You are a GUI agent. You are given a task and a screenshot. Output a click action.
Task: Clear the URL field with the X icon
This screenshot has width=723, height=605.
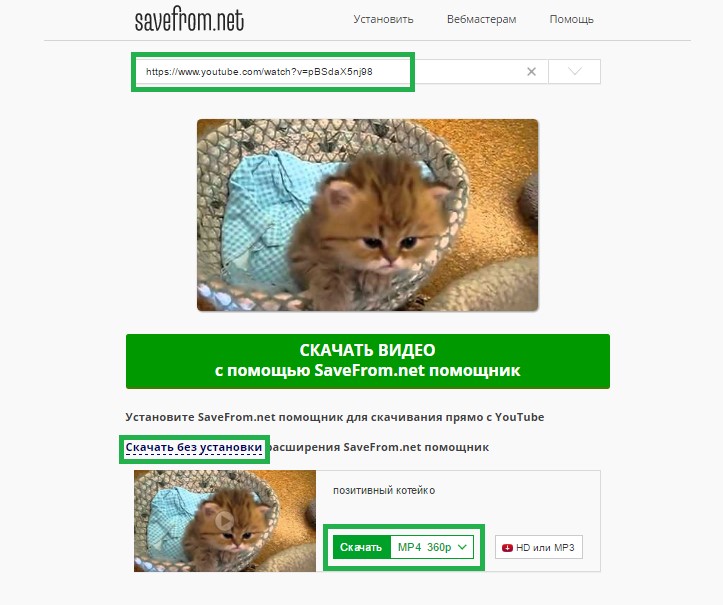point(531,71)
